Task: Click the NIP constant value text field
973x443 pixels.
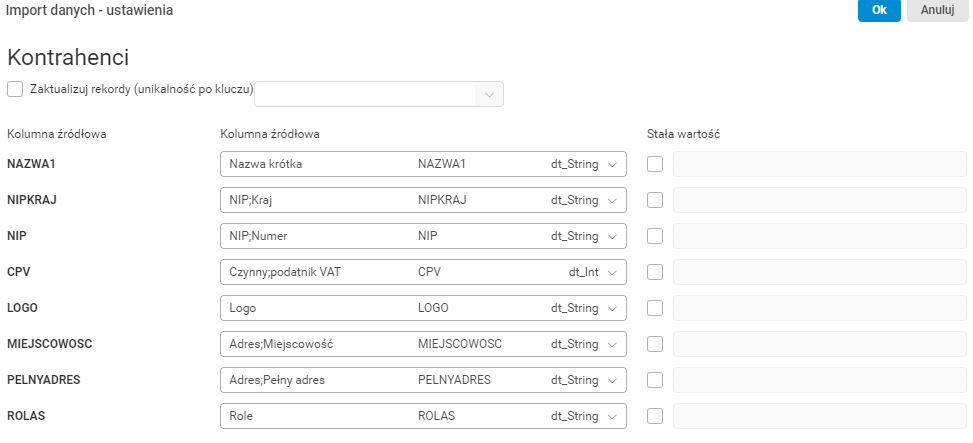Action: [819, 236]
